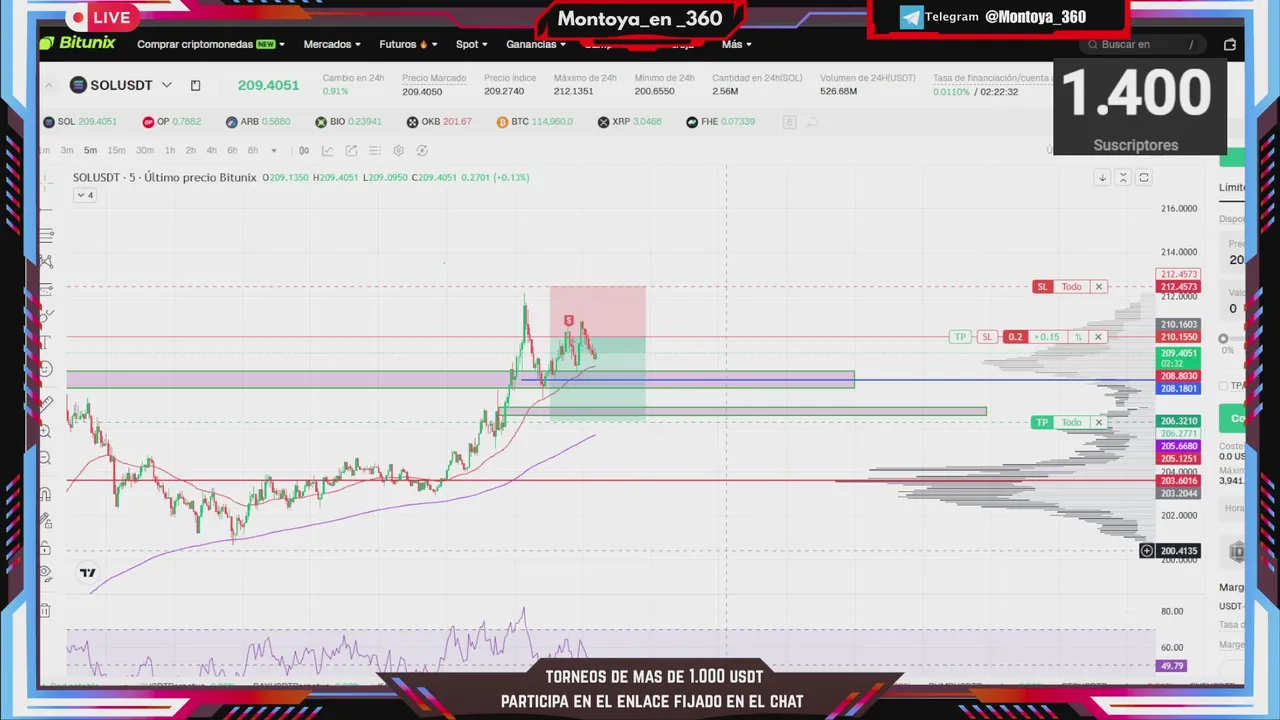Screen dimensions: 1280x720
Task: Close the SL order line at 212.4573
Action: pos(1098,287)
